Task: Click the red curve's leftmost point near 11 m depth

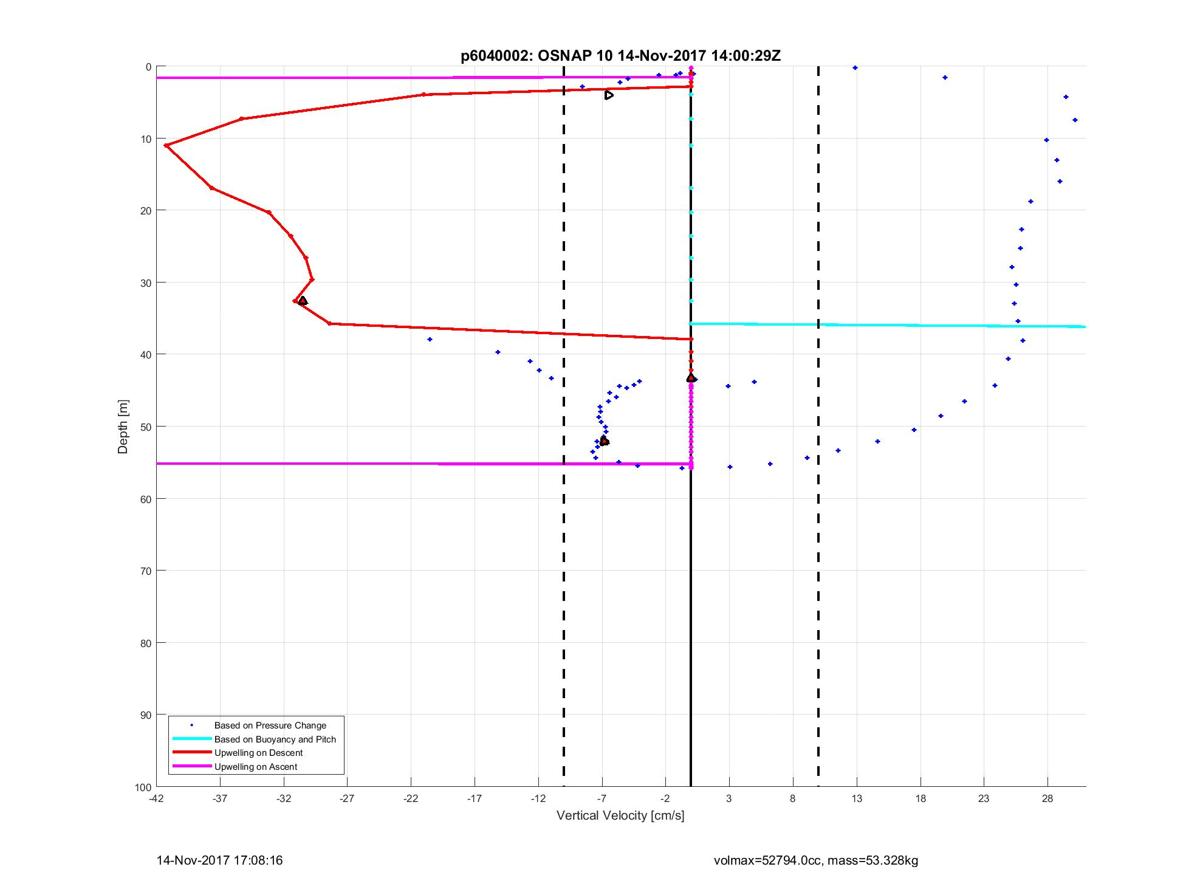Action: click(166, 146)
